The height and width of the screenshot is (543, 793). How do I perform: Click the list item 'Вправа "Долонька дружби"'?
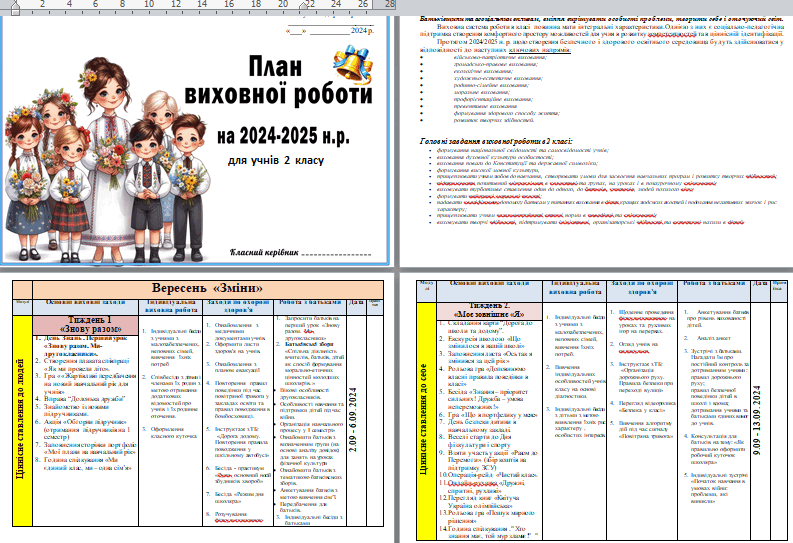click(x=85, y=398)
